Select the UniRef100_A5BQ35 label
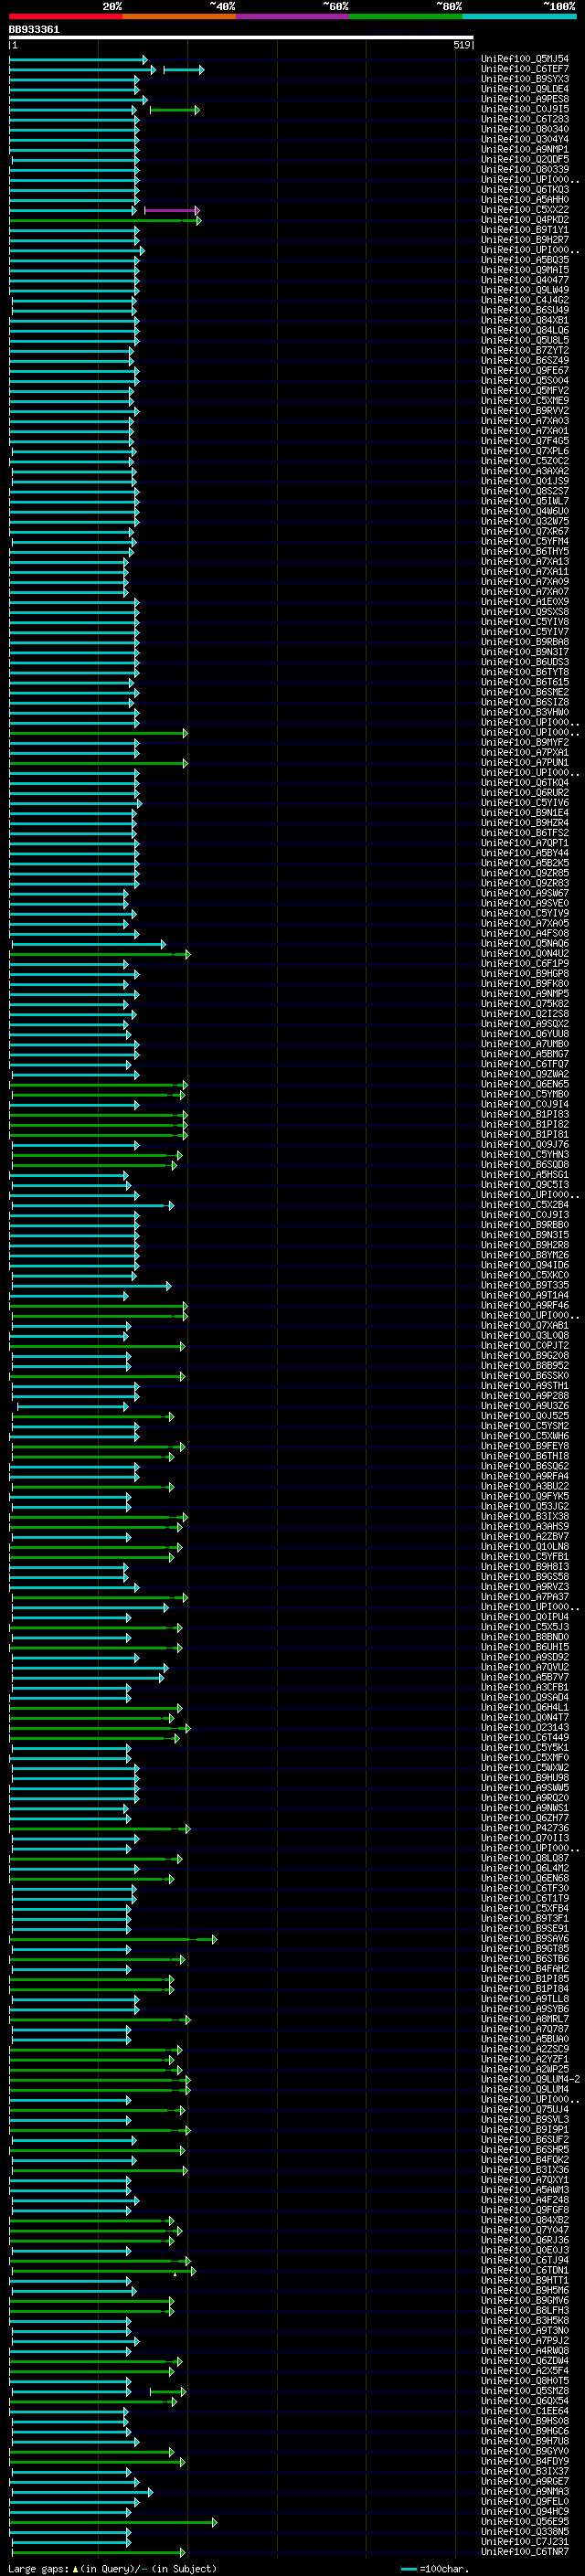This screenshot has width=585, height=2576. 525,260
